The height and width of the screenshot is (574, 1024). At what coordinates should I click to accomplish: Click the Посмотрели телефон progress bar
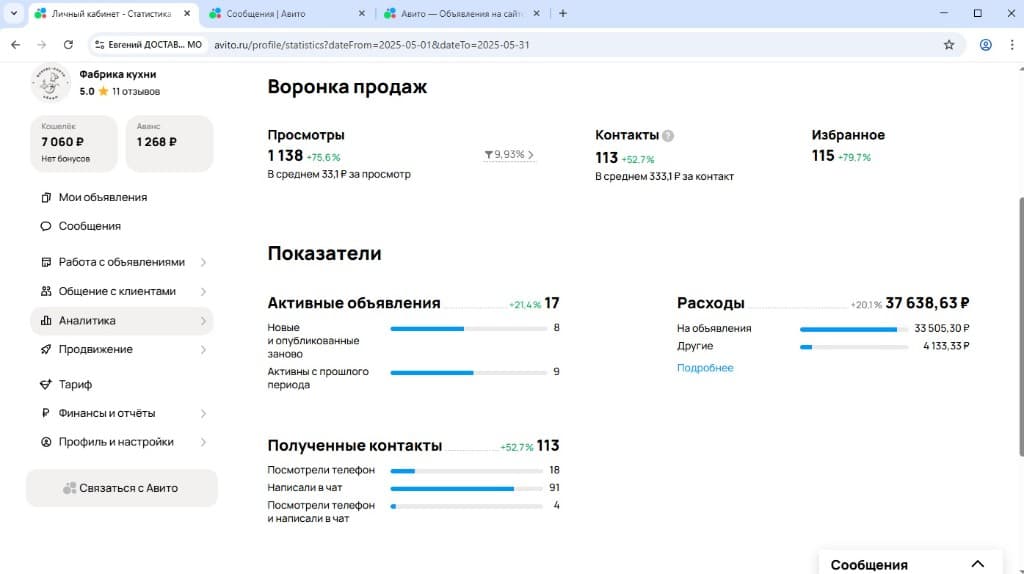coord(466,471)
